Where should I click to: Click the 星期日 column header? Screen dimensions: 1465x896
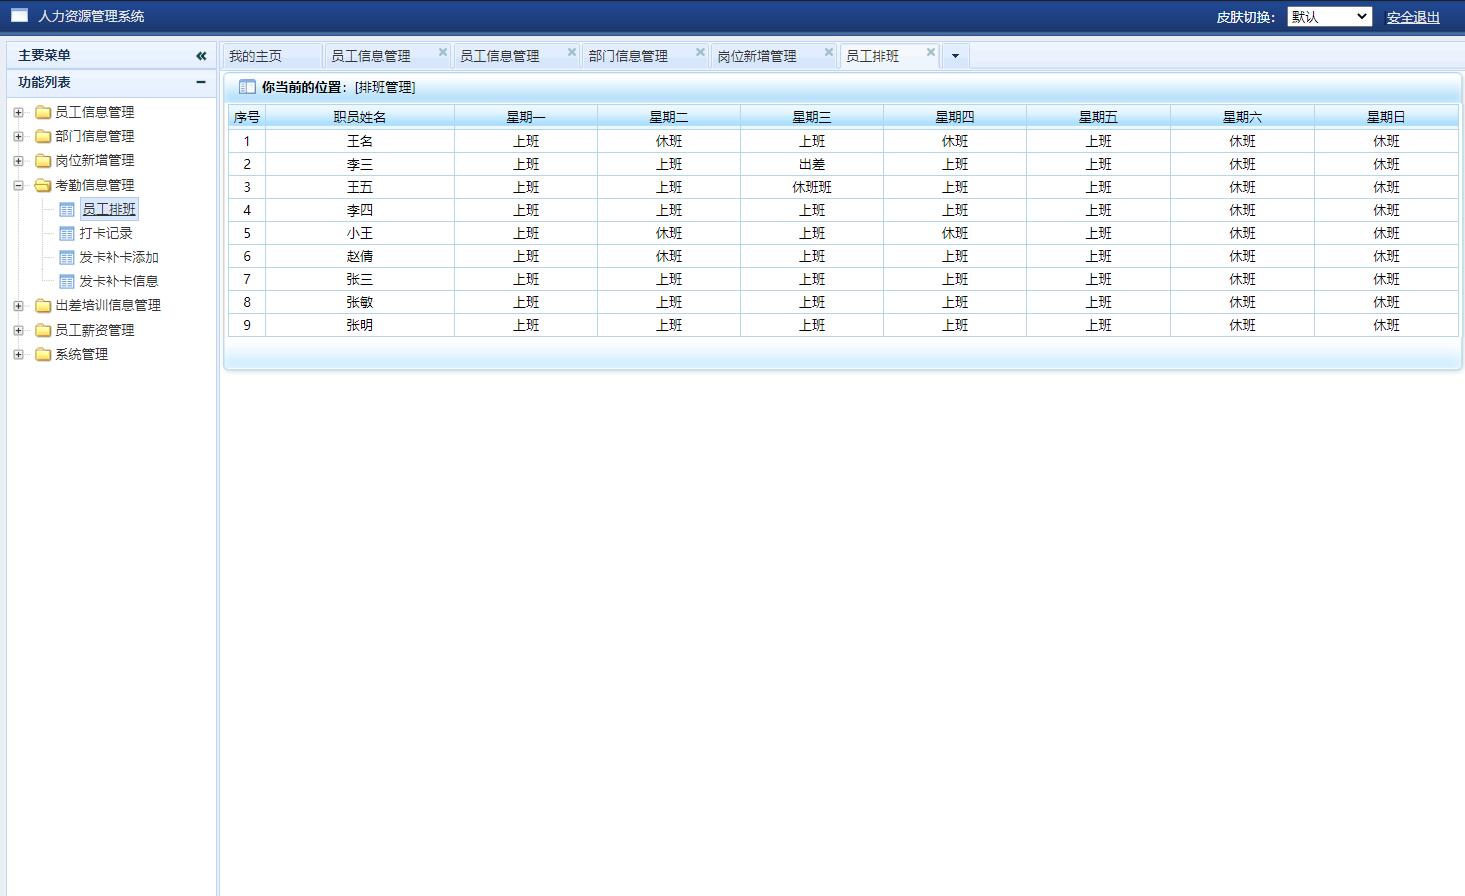[x=1386, y=117]
